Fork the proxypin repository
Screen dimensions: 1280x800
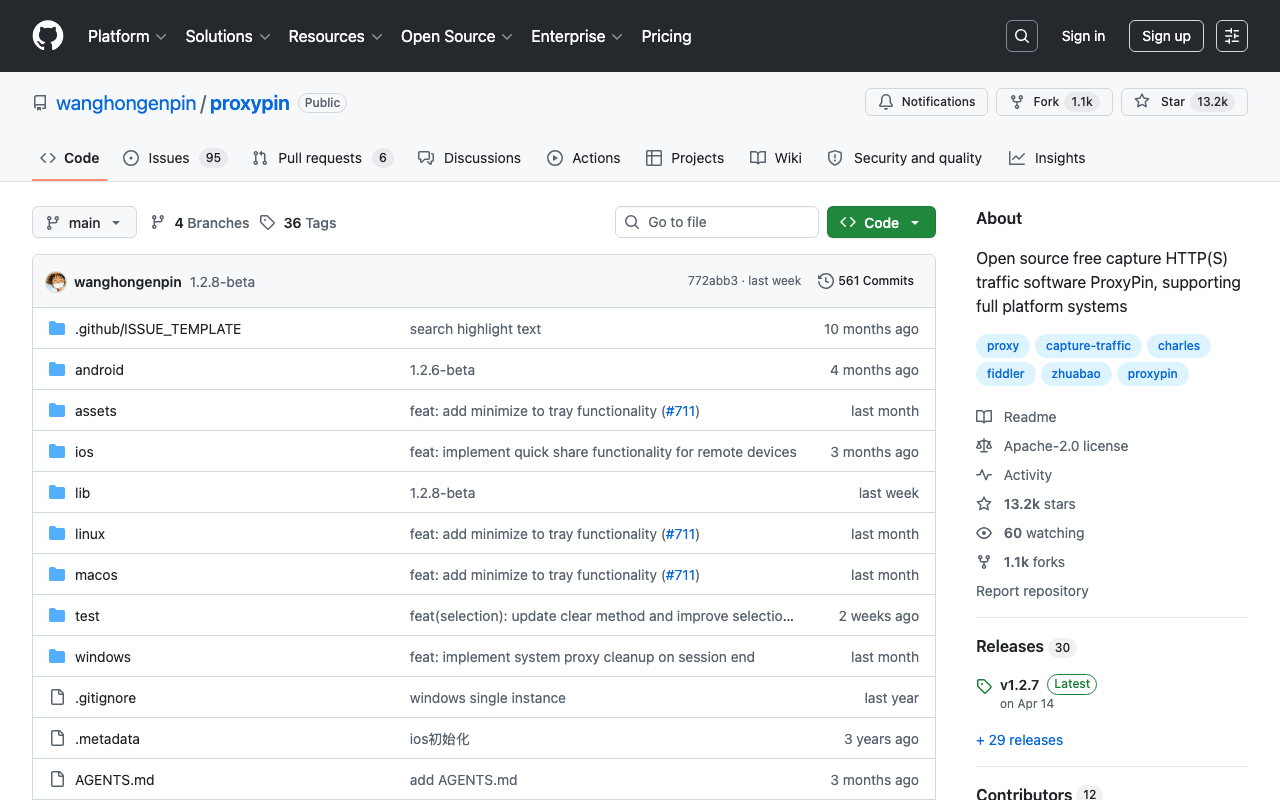coord(1054,102)
